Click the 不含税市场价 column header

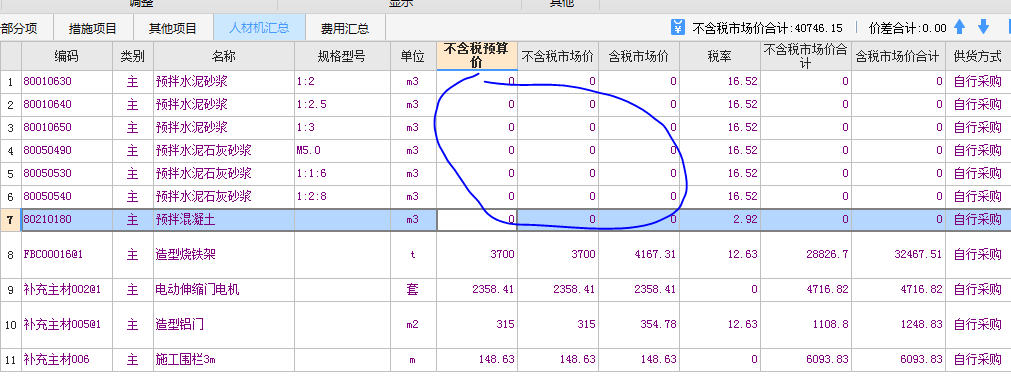coord(558,56)
